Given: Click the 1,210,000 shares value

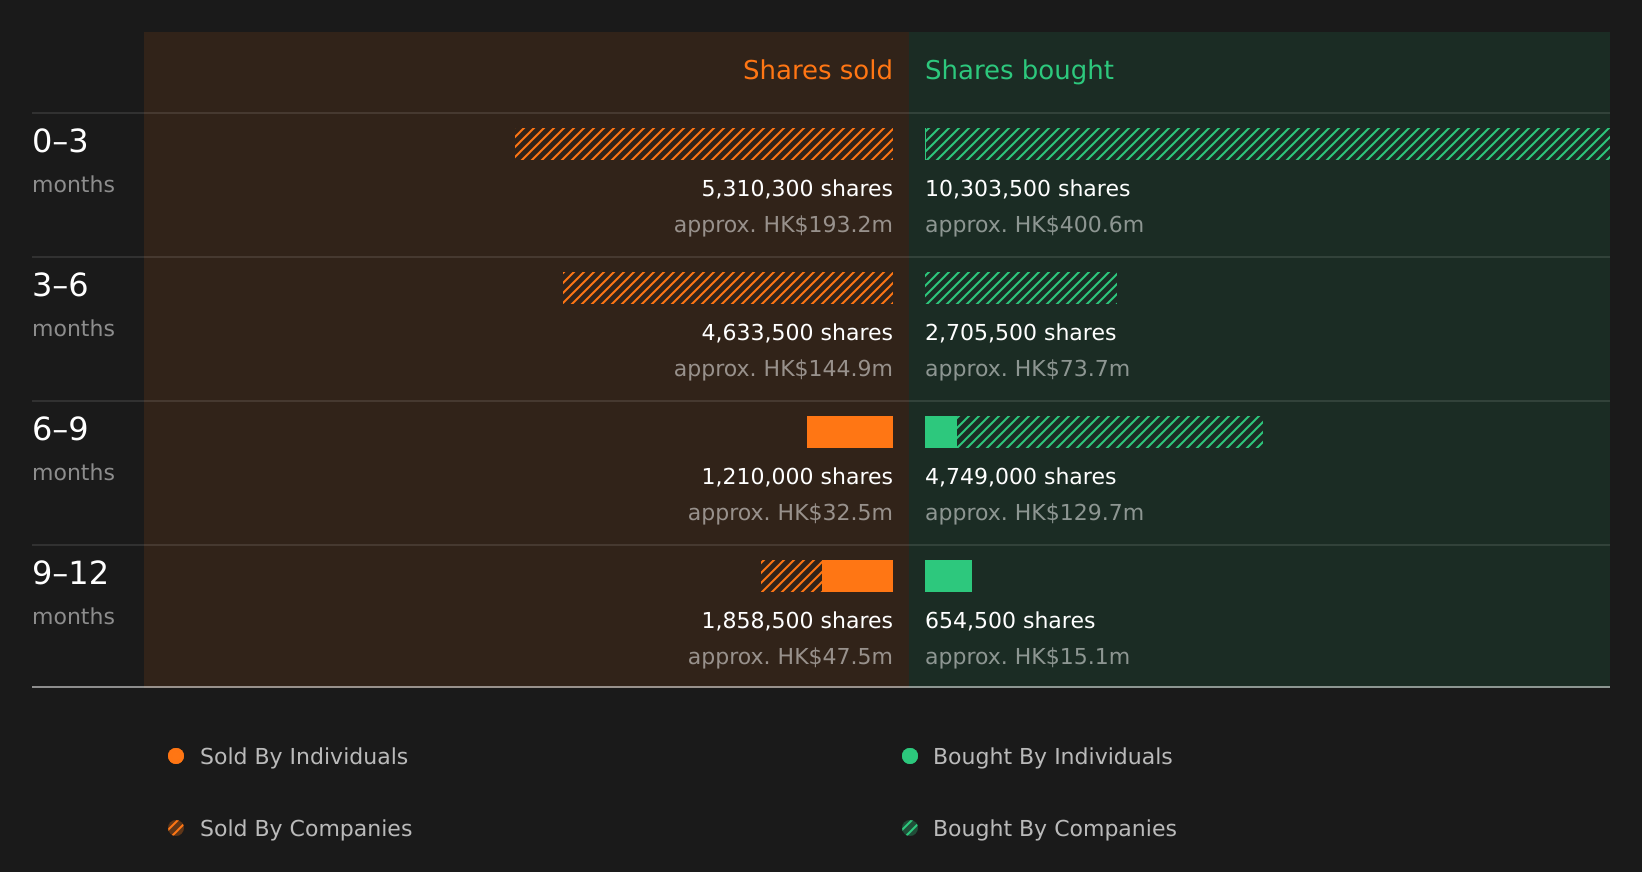Looking at the screenshot, I should point(797,477).
